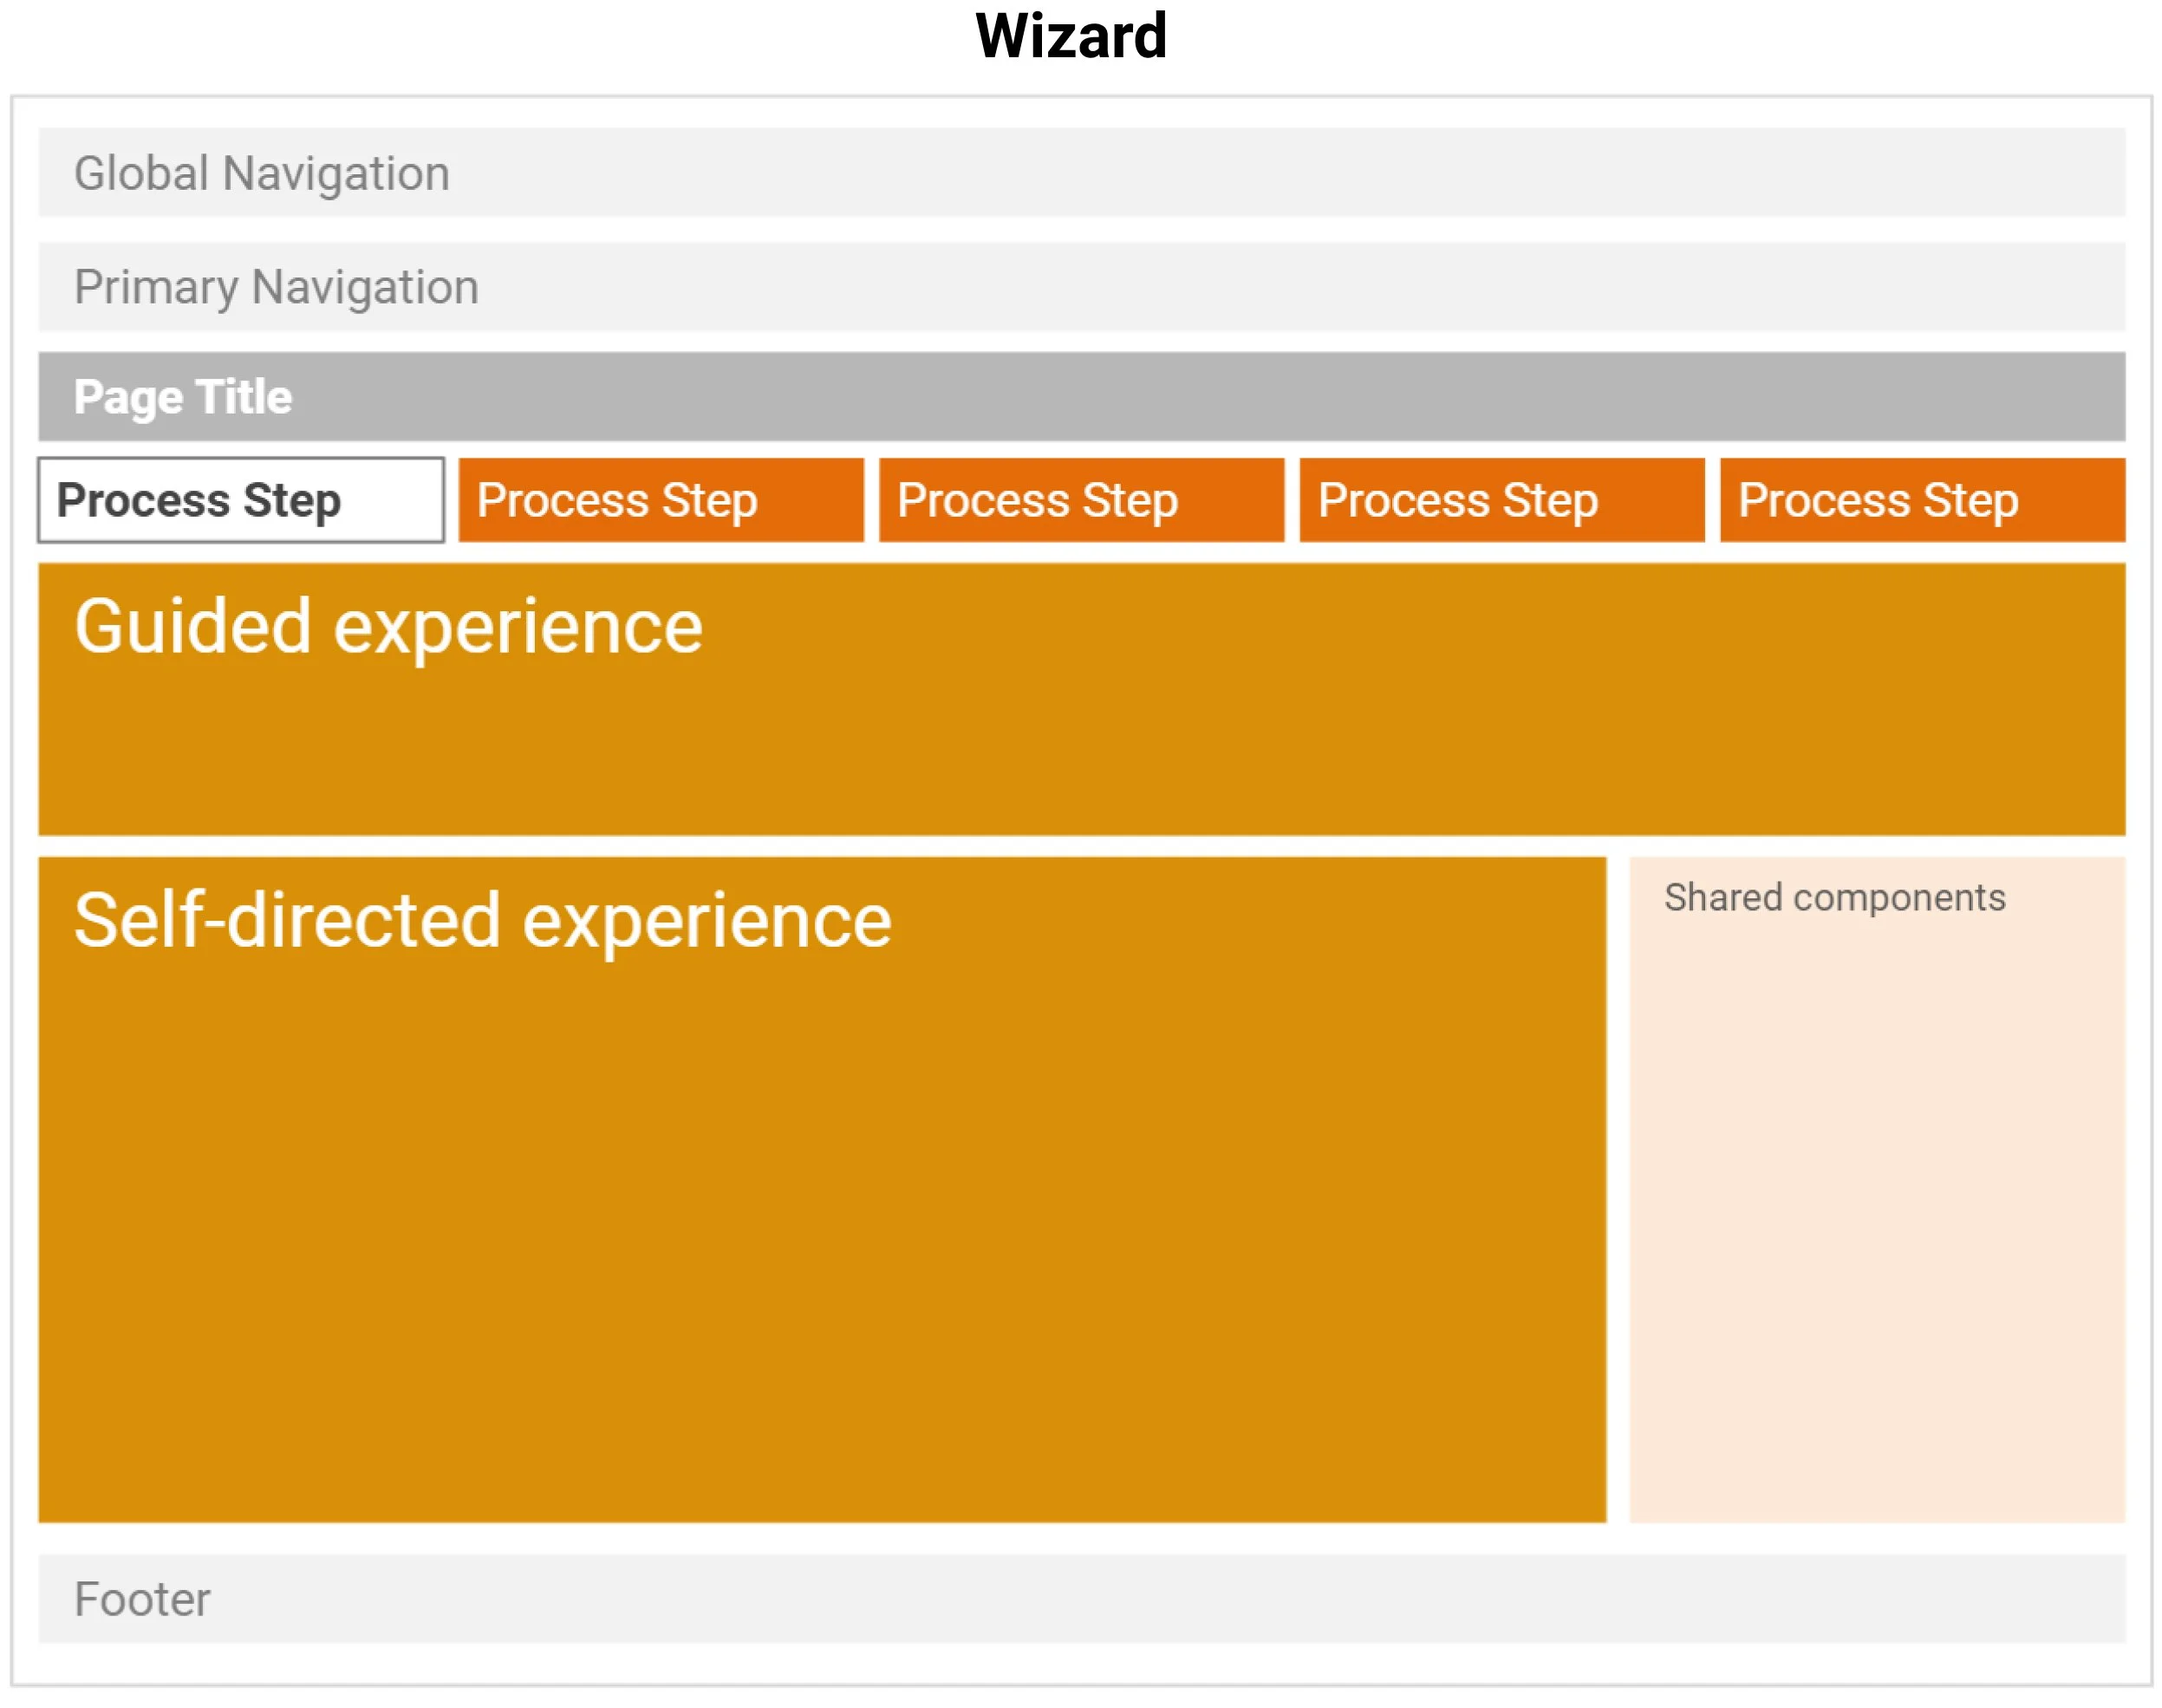The image size is (2162, 1708).
Task: Select the first active Process Step
Action: (240, 500)
